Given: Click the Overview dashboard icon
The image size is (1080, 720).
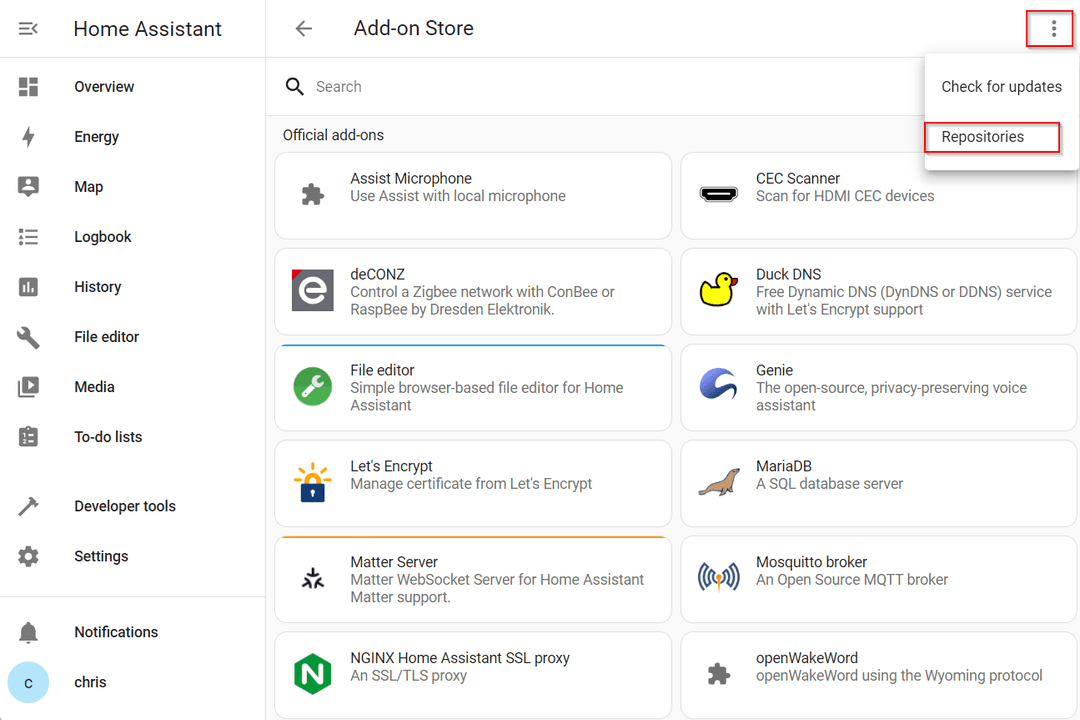Looking at the screenshot, I should pyautogui.click(x=28, y=87).
